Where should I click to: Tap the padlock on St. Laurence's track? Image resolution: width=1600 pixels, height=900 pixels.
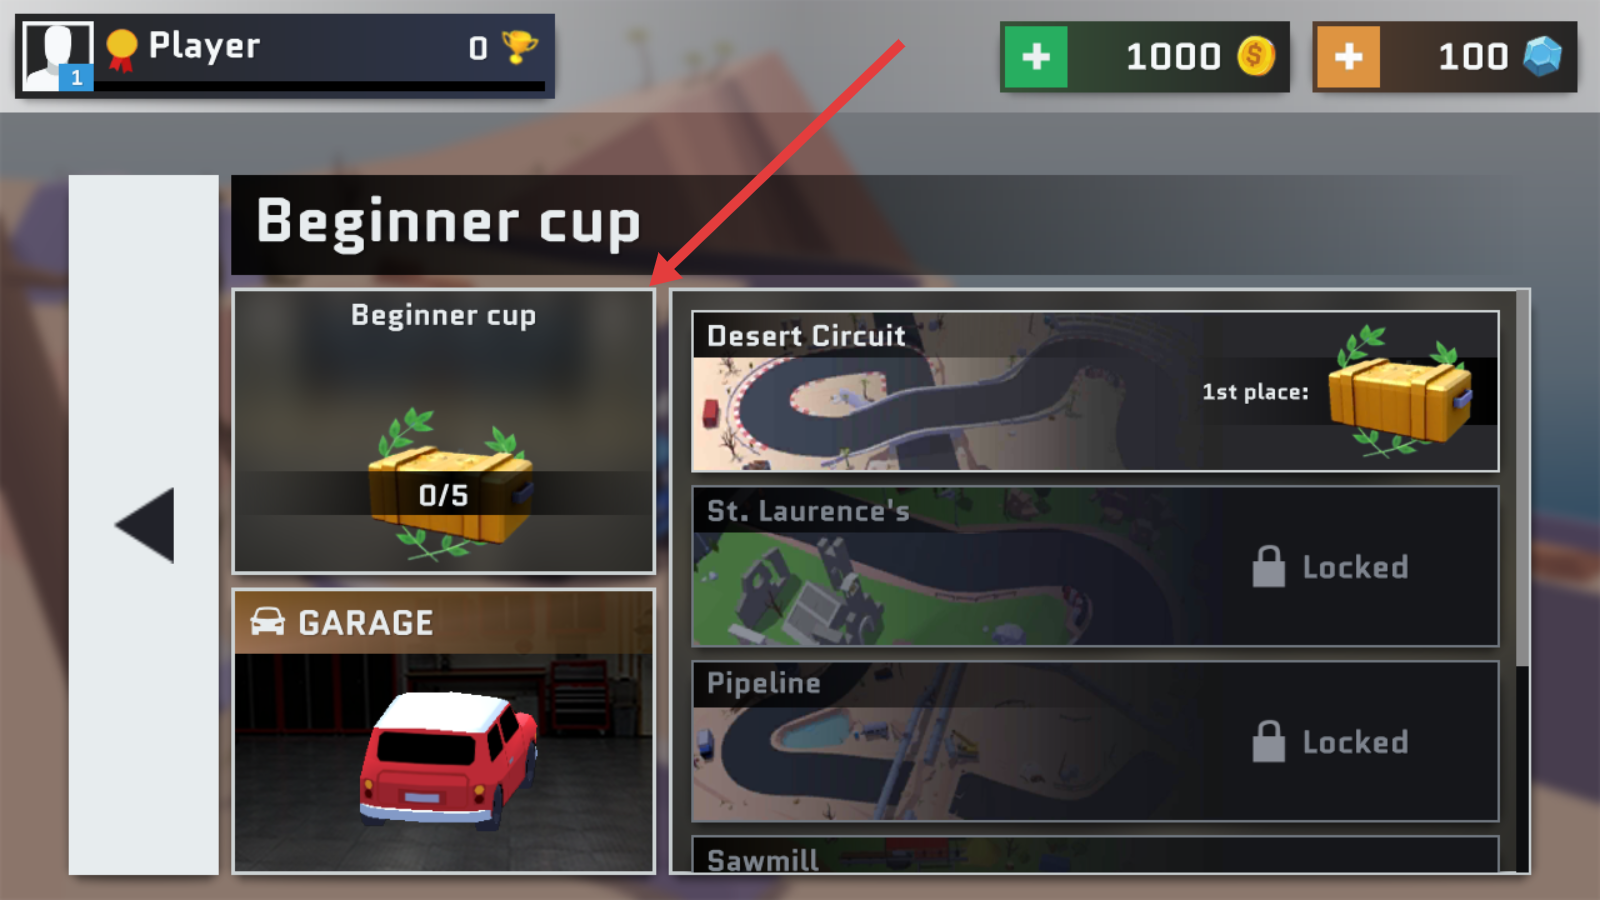[x=1268, y=566]
